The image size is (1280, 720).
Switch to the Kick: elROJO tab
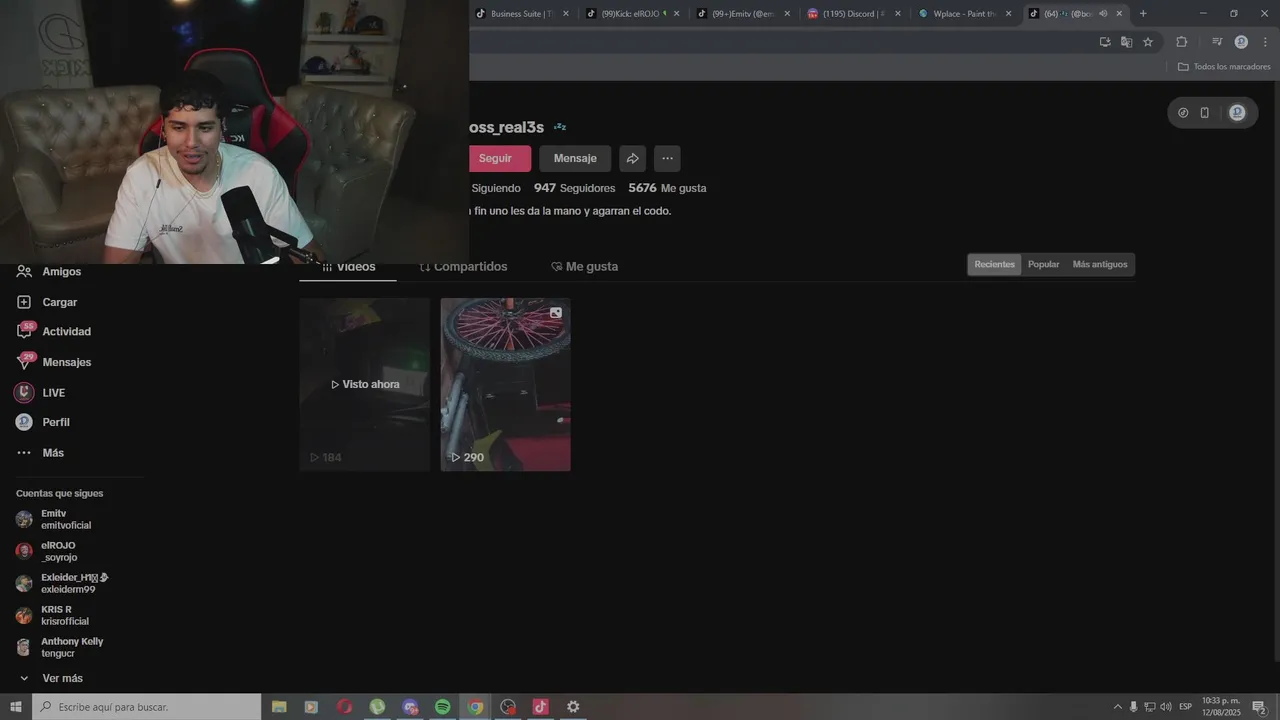[633, 13]
